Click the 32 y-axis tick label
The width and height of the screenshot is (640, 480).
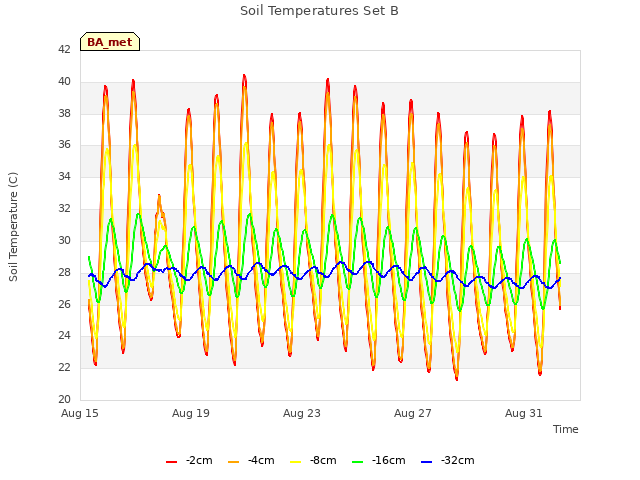pyautogui.click(x=64, y=208)
